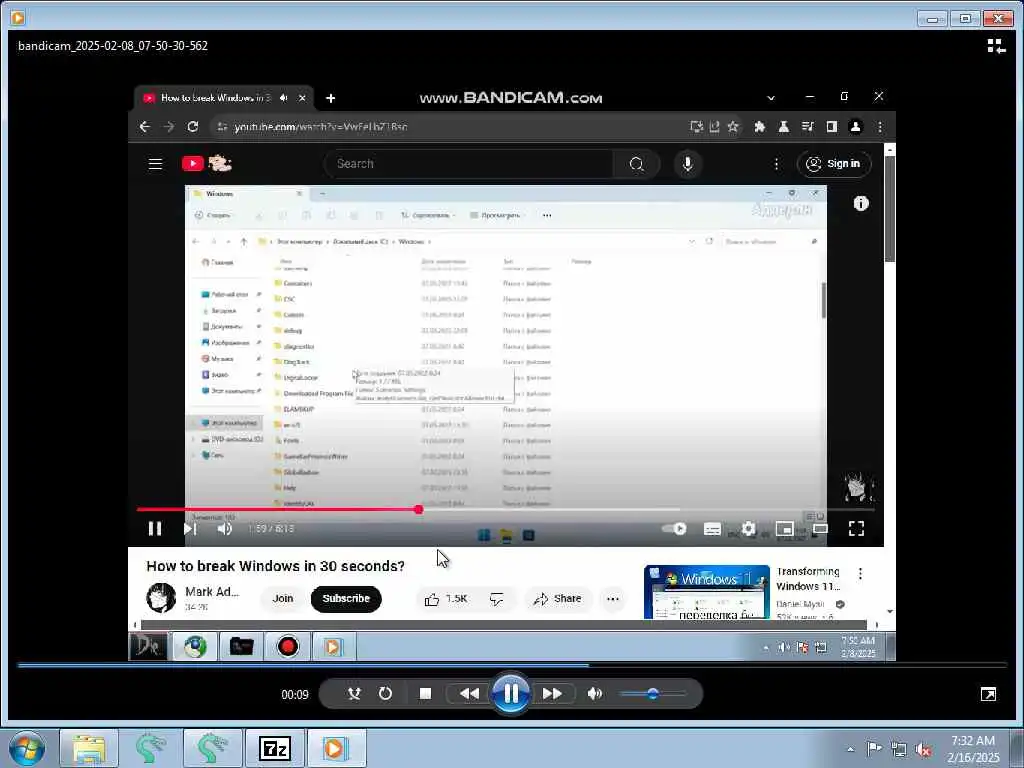Click the video info card icon
1024x768 pixels.
(x=861, y=204)
